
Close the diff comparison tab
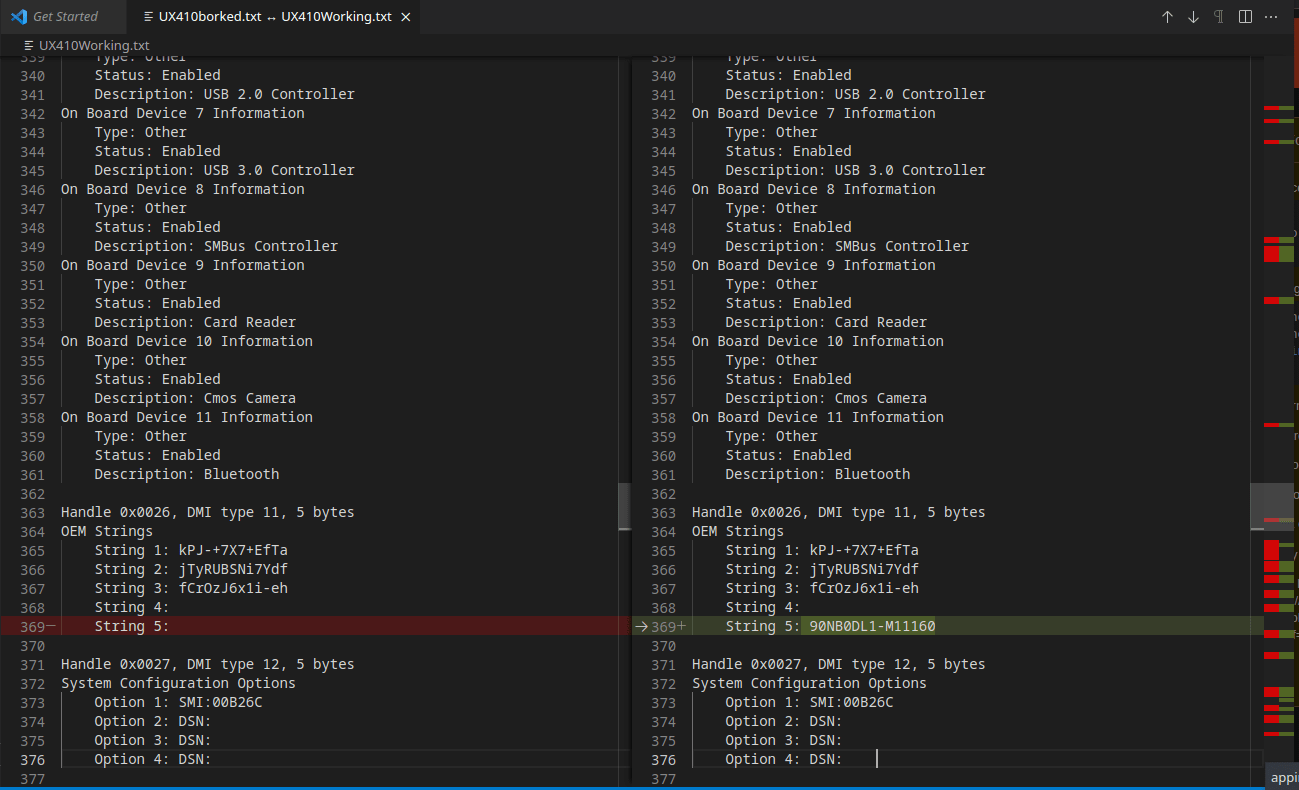coord(404,16)
